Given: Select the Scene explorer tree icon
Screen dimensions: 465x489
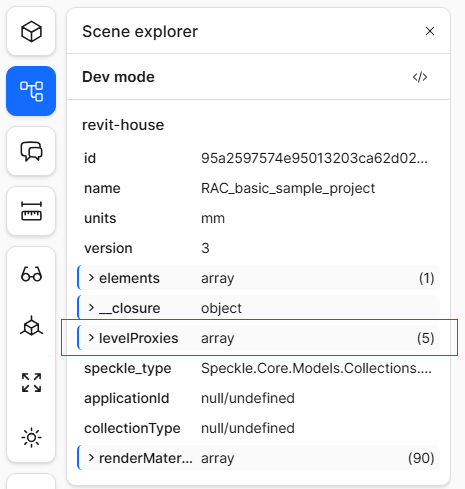Looking at the screenshot, I should pyautogui.click(x=31, y=91).
